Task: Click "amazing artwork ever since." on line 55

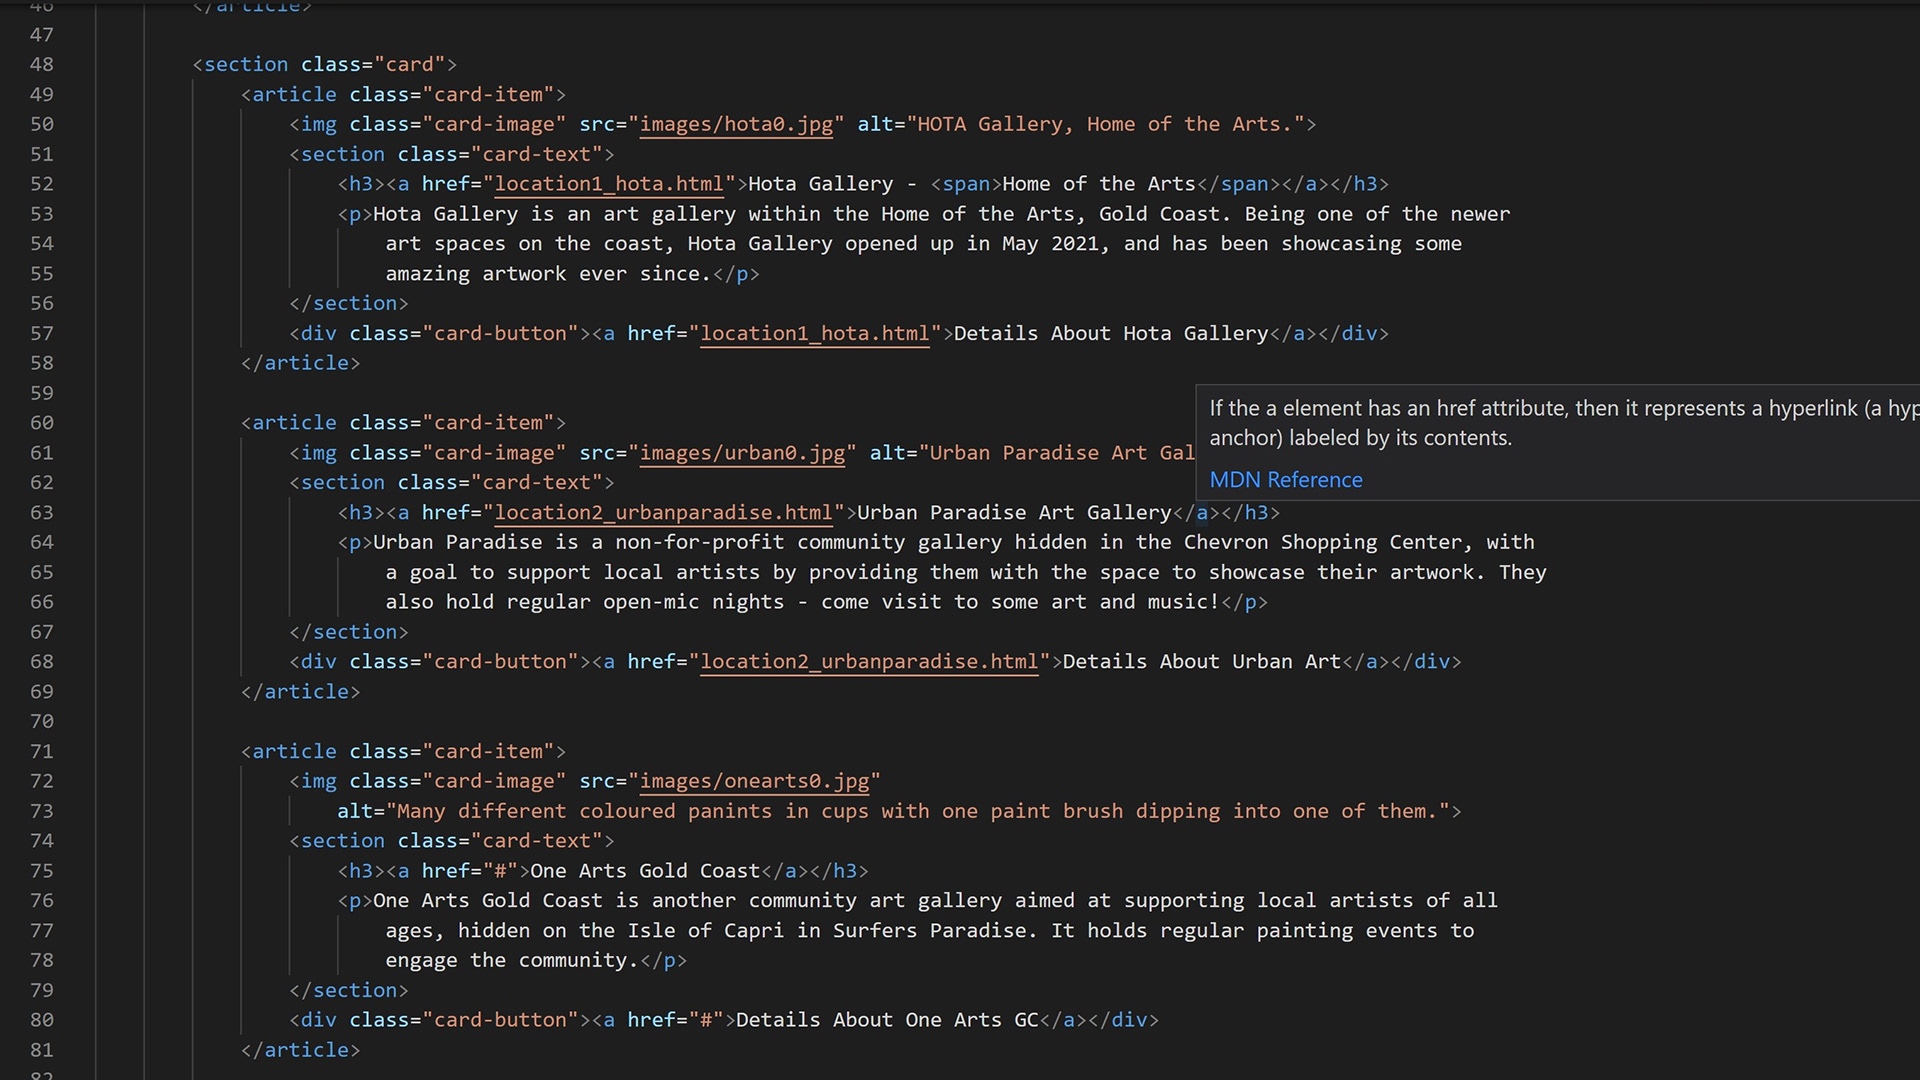Action: pyautogui.click(x=548, y=274)
